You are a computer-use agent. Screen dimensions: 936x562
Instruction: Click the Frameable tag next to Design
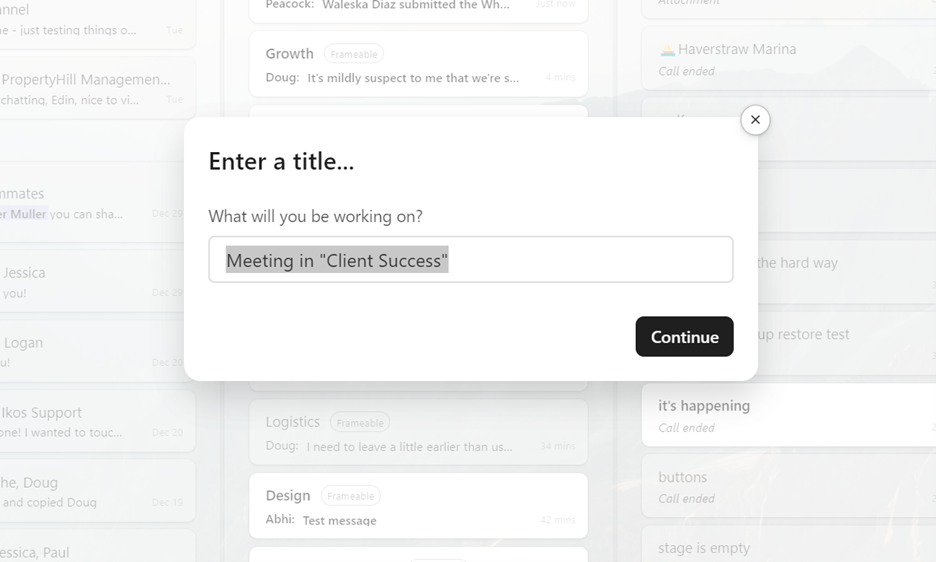(x=350, y=496)
